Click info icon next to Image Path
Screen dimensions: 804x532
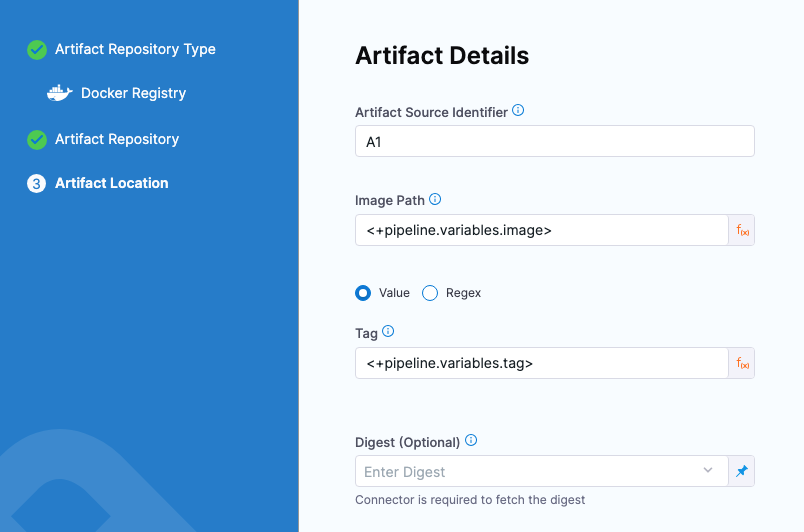click(x=435, y=199)
